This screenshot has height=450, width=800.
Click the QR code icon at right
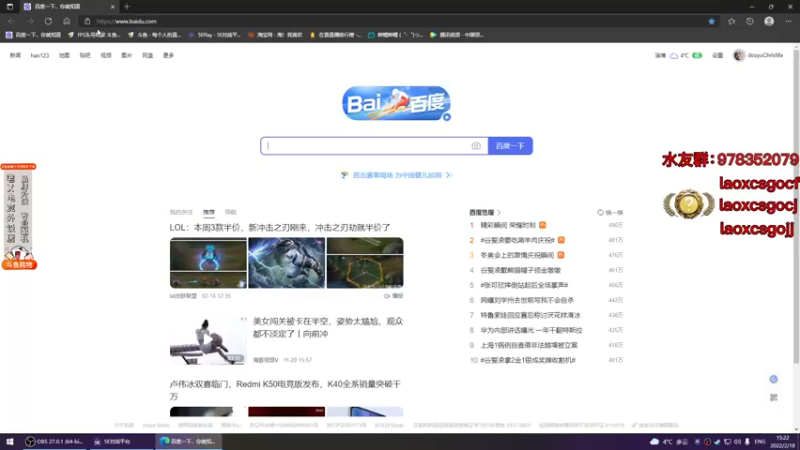point(773,397)
